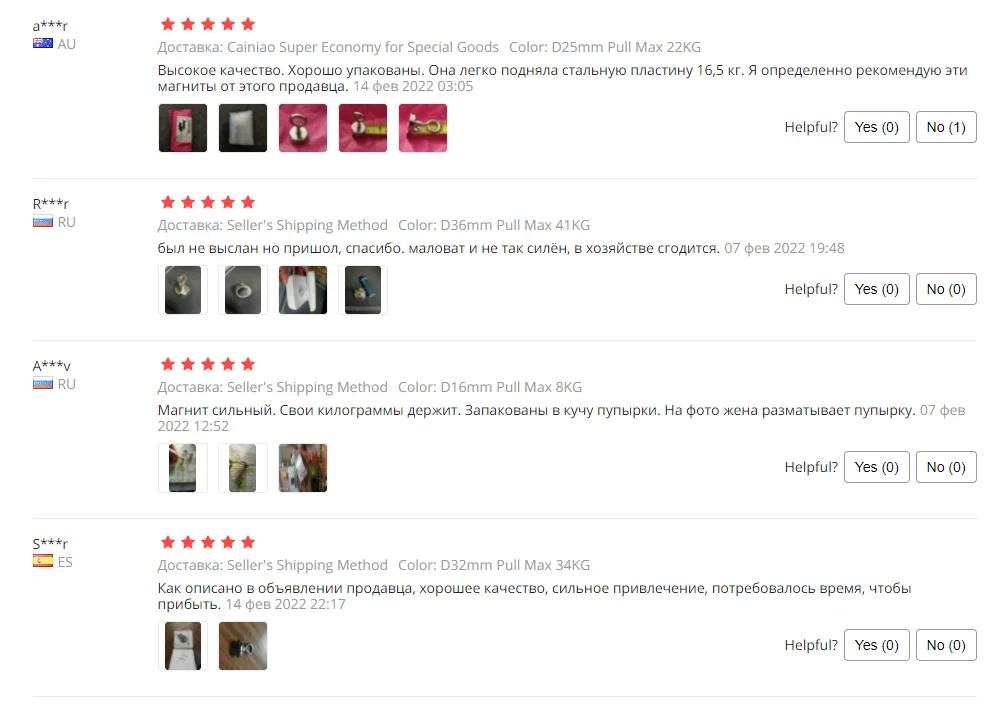Open fourth photo in R***r's review
This screenshot has height=711, width=997.
click(x=363, y=290)
